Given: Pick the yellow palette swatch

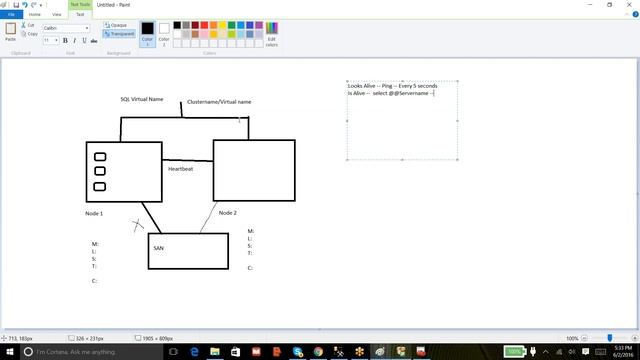Looking at the screenshot, I should pyautogui.click(x=222, y=25).
